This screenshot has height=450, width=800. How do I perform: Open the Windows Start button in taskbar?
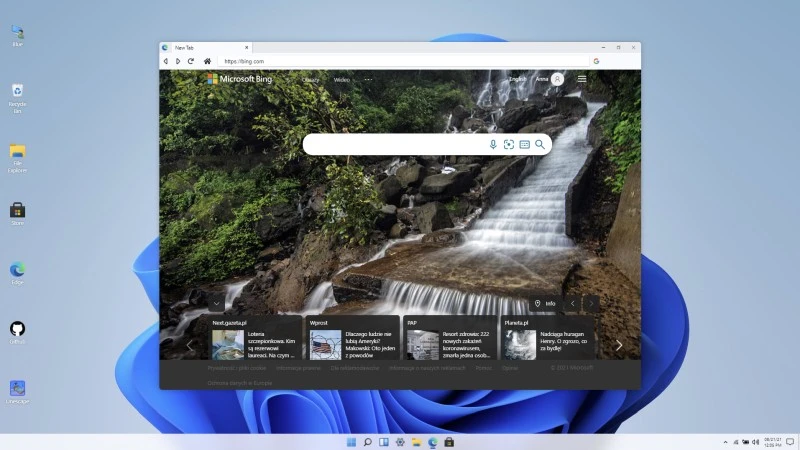pyautogui.click(x=352, y=442)
